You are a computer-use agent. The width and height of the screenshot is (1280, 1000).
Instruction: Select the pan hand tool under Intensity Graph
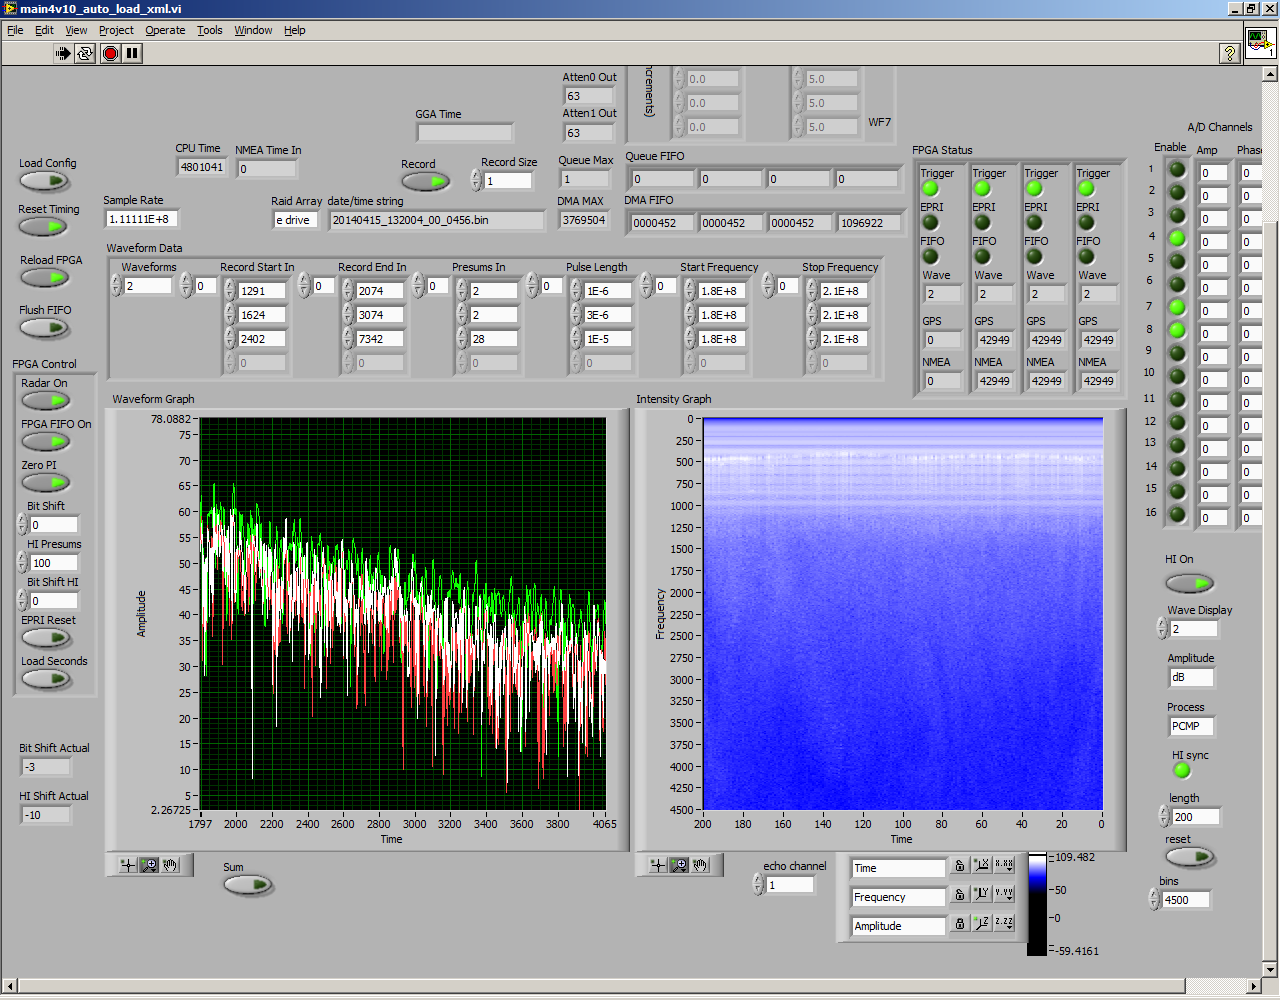(x=701, y=865)
